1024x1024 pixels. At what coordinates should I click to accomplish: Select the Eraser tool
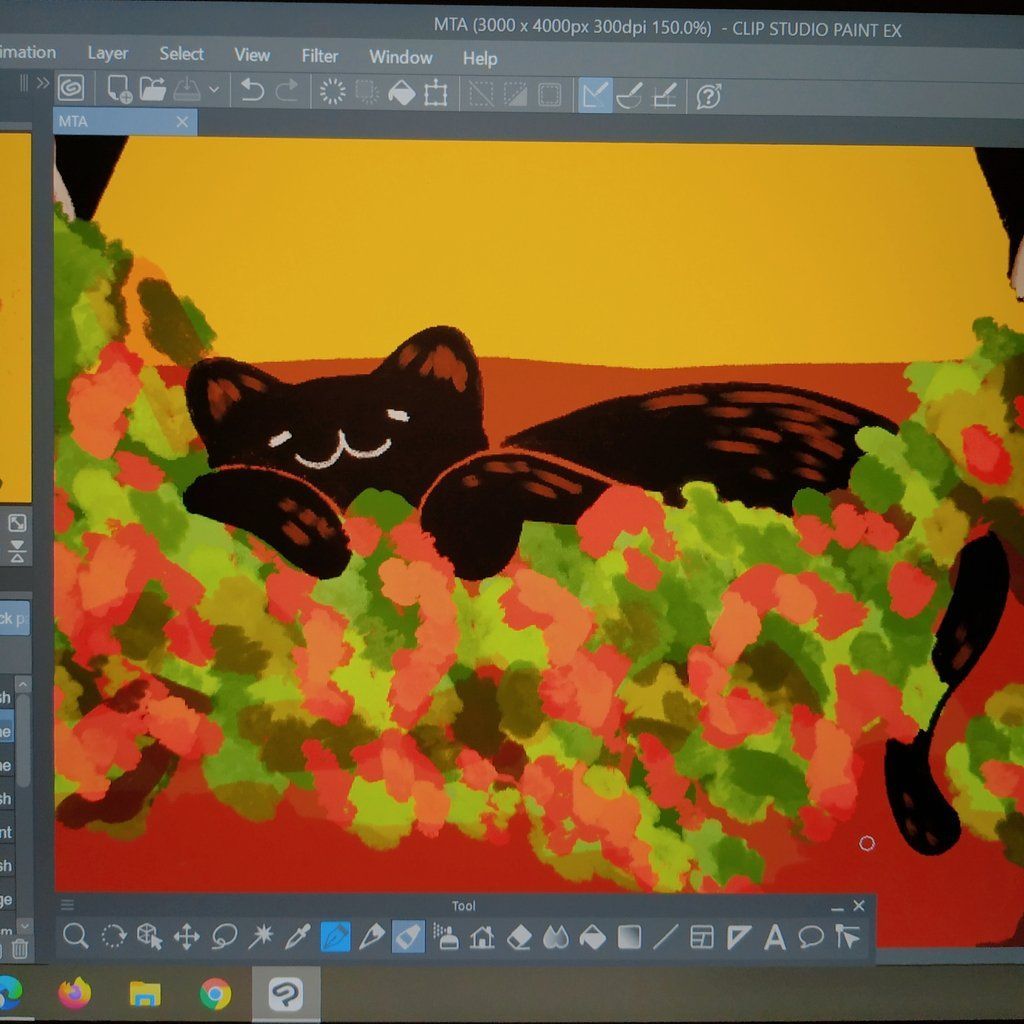click(519, 938)
